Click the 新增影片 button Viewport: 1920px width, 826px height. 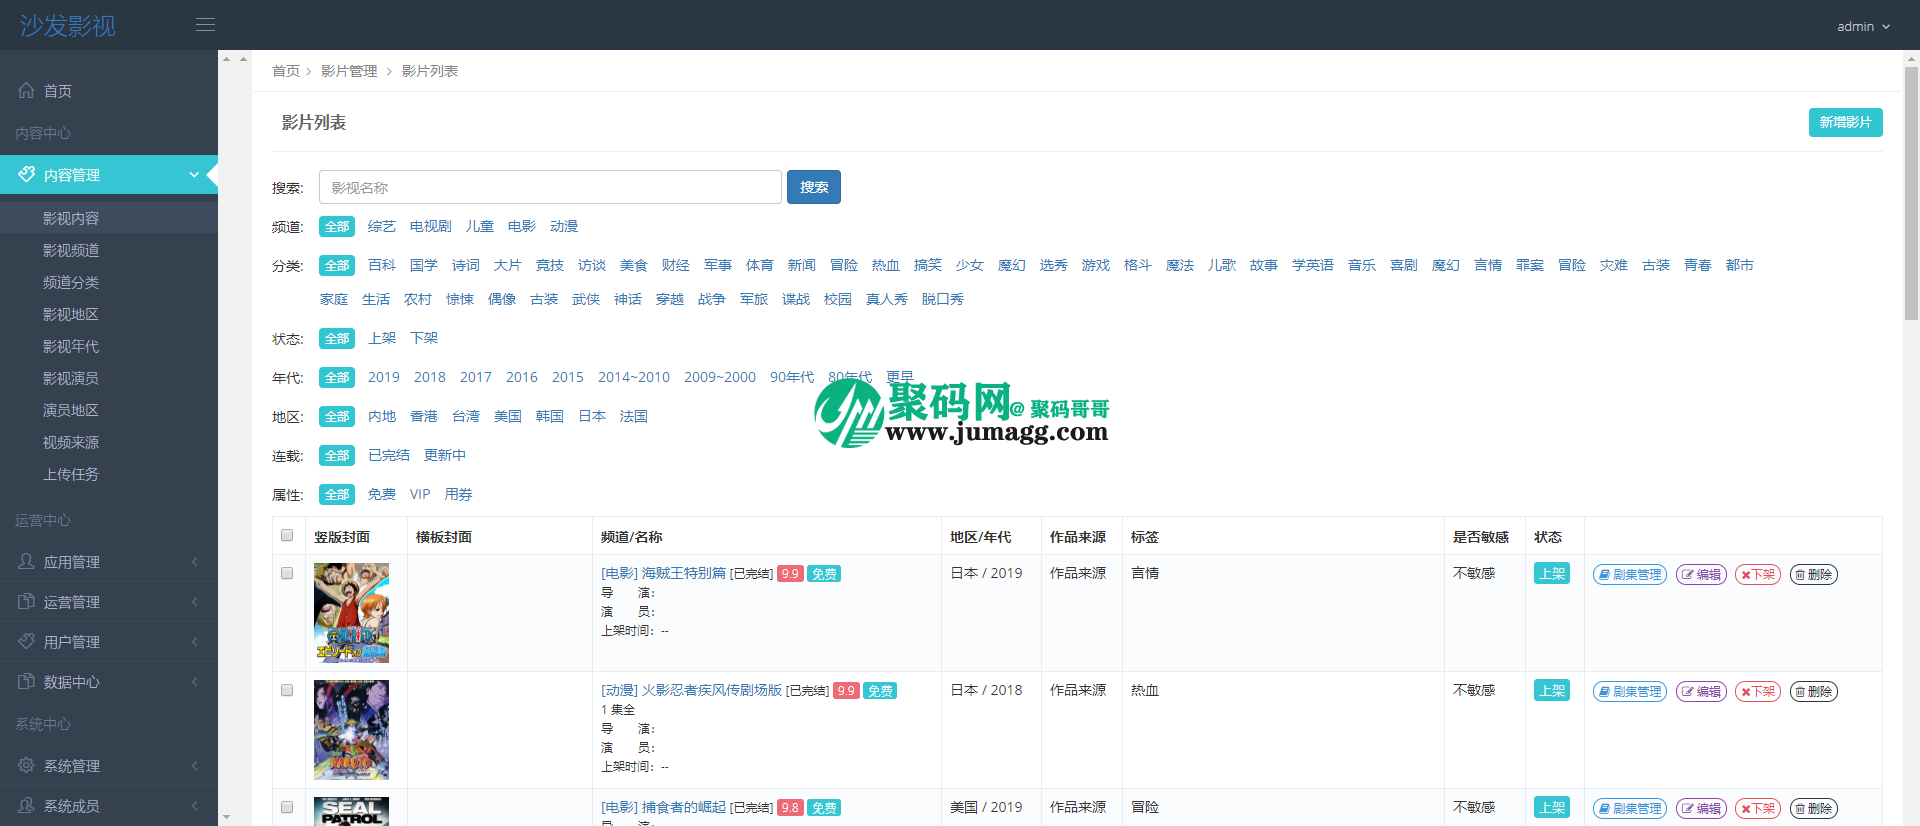(1845, 123)
